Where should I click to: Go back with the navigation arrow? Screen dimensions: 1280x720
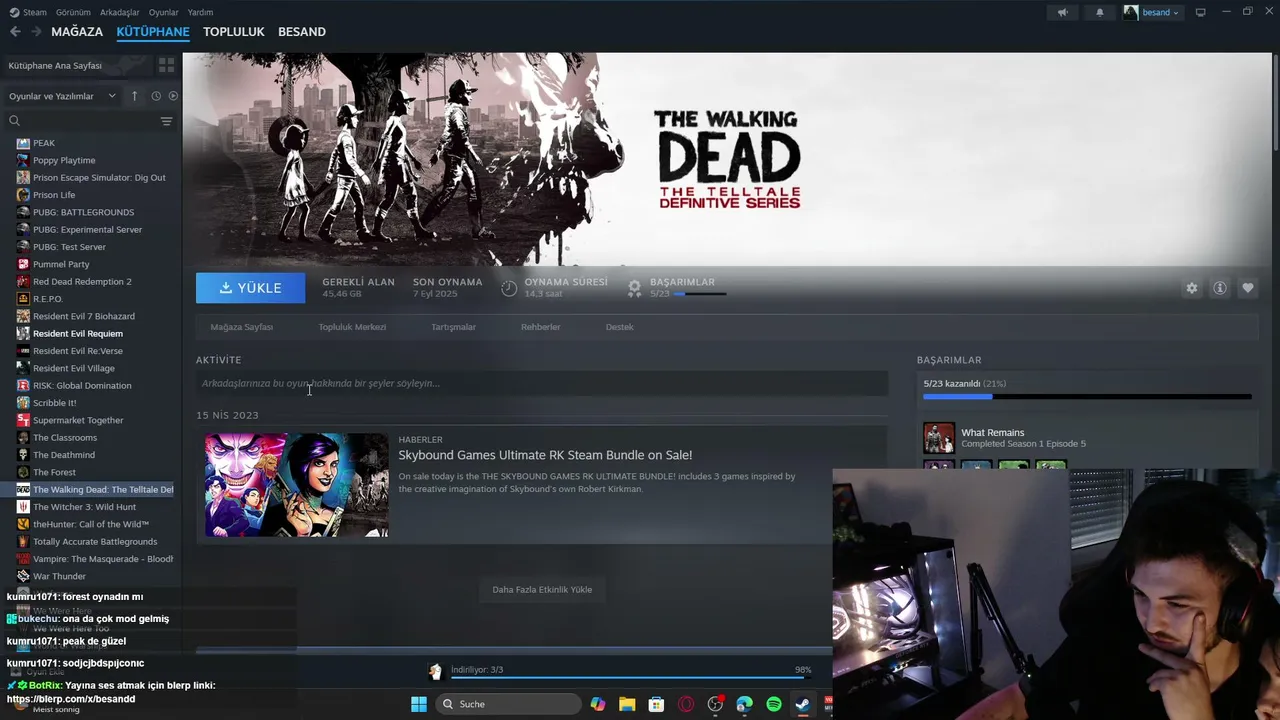tap(15, 32)
